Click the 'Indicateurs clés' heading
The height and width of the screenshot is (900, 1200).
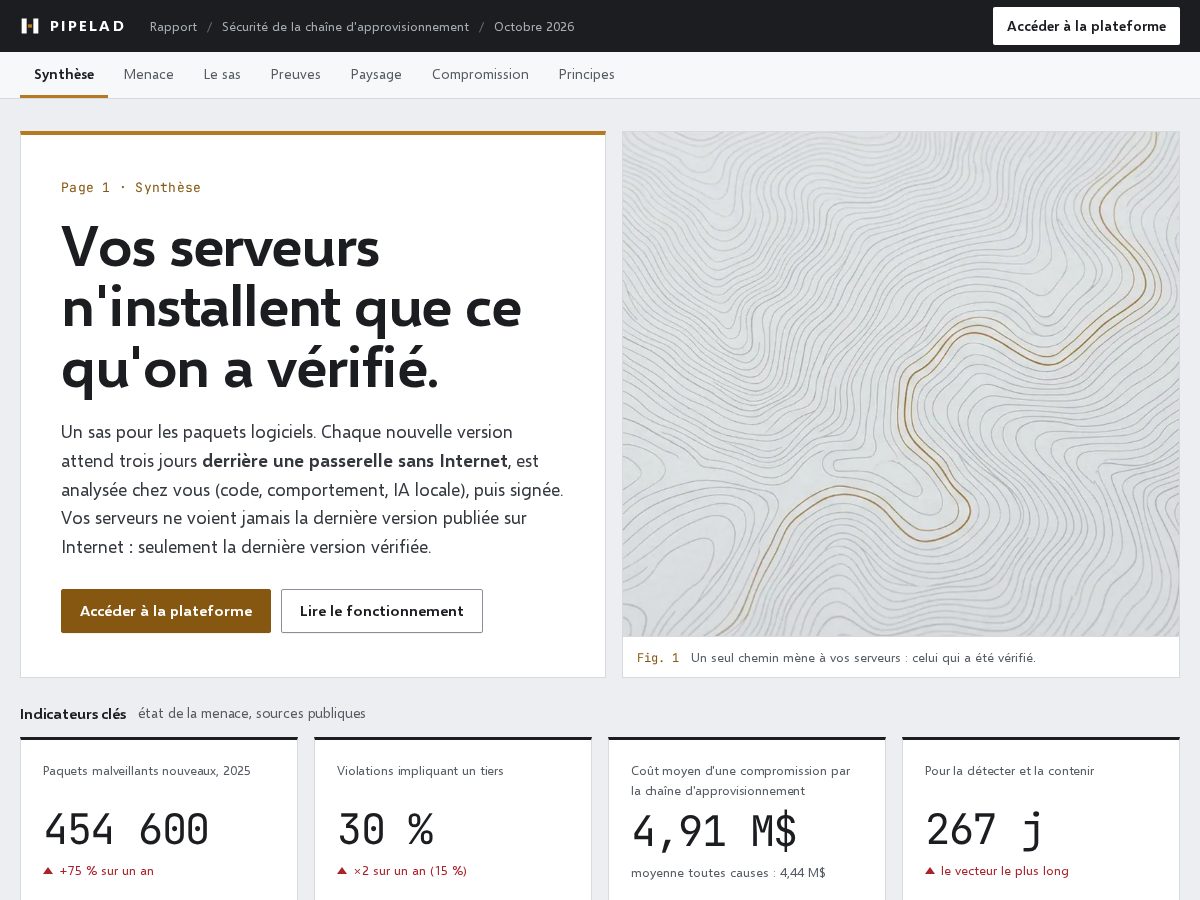coord(73,714)
